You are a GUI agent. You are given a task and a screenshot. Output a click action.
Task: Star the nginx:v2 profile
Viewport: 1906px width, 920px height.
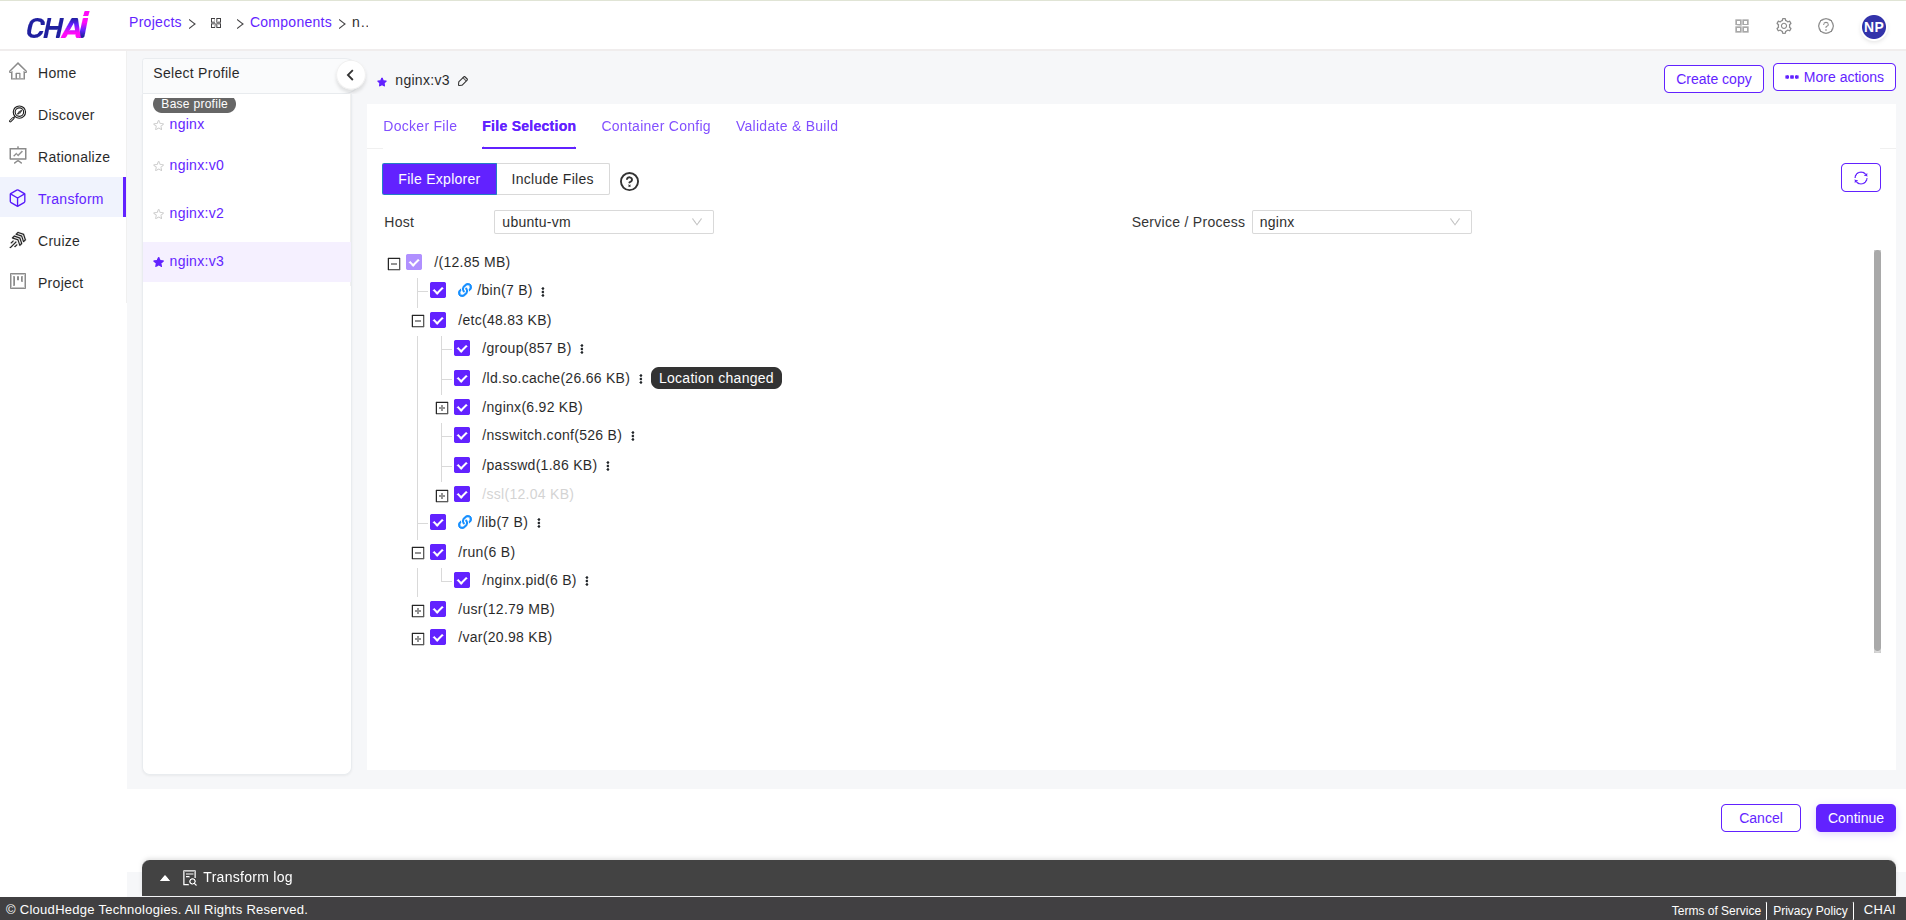click(159, 214)
